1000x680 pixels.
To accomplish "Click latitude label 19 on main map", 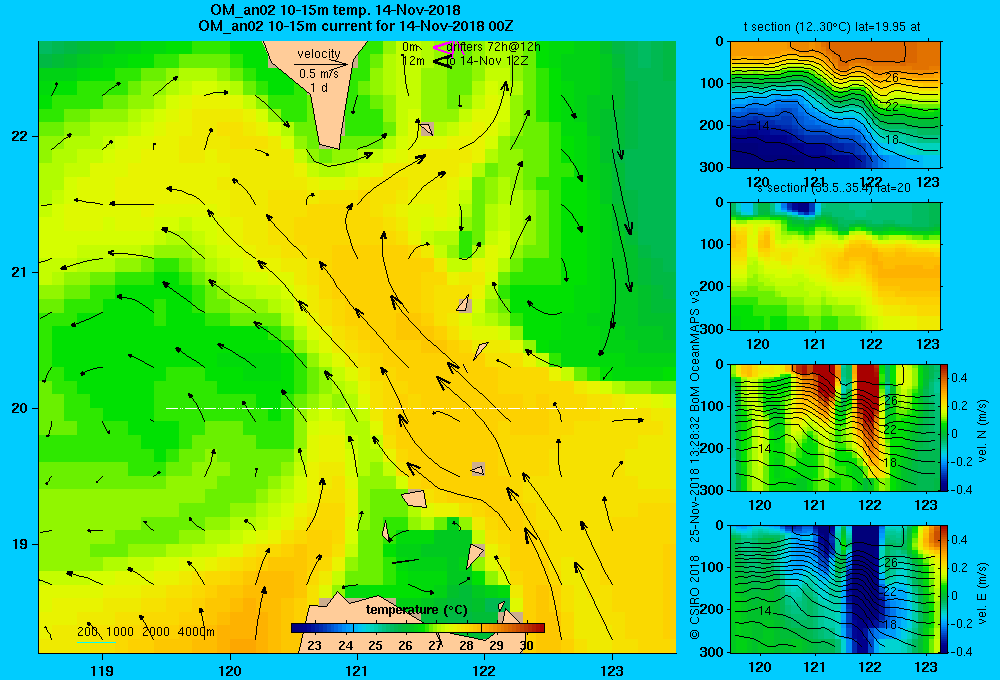I will [19, 544].
